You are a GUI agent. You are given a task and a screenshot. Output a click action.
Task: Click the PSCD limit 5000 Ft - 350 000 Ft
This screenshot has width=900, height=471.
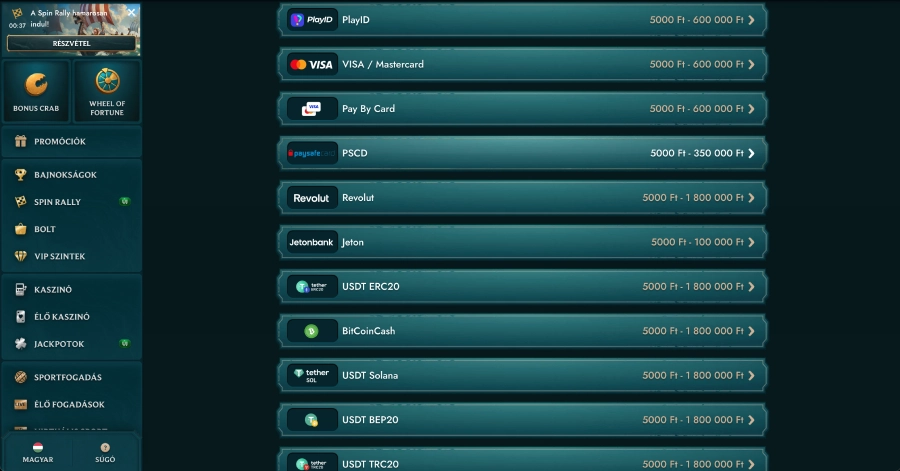(x=697, y=153)
